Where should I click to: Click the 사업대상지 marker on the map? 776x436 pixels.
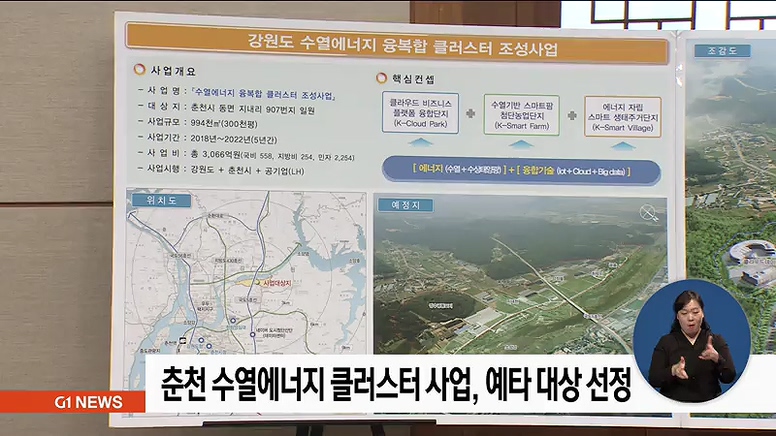coord(273,283)
